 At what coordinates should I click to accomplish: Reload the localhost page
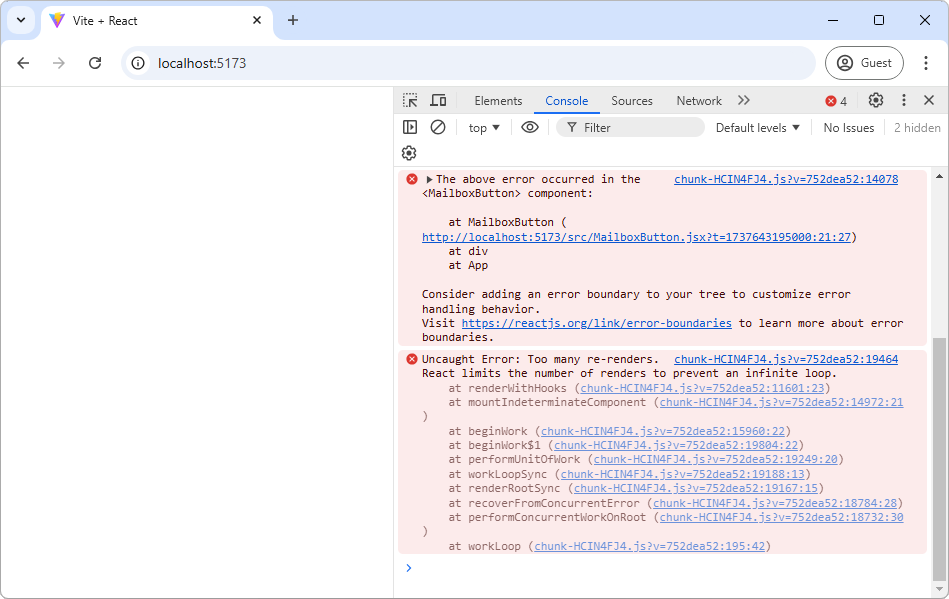coord(95,63)
